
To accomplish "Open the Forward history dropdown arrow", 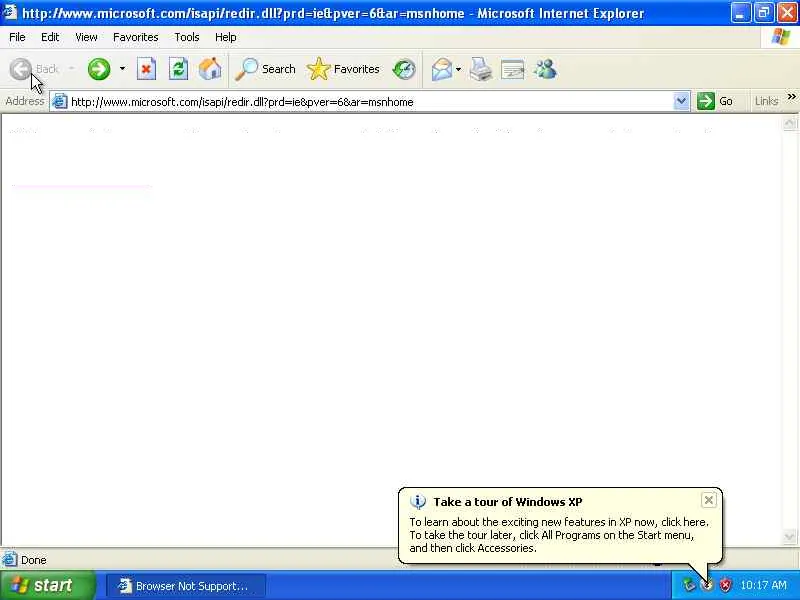I will tap(122, 68).
